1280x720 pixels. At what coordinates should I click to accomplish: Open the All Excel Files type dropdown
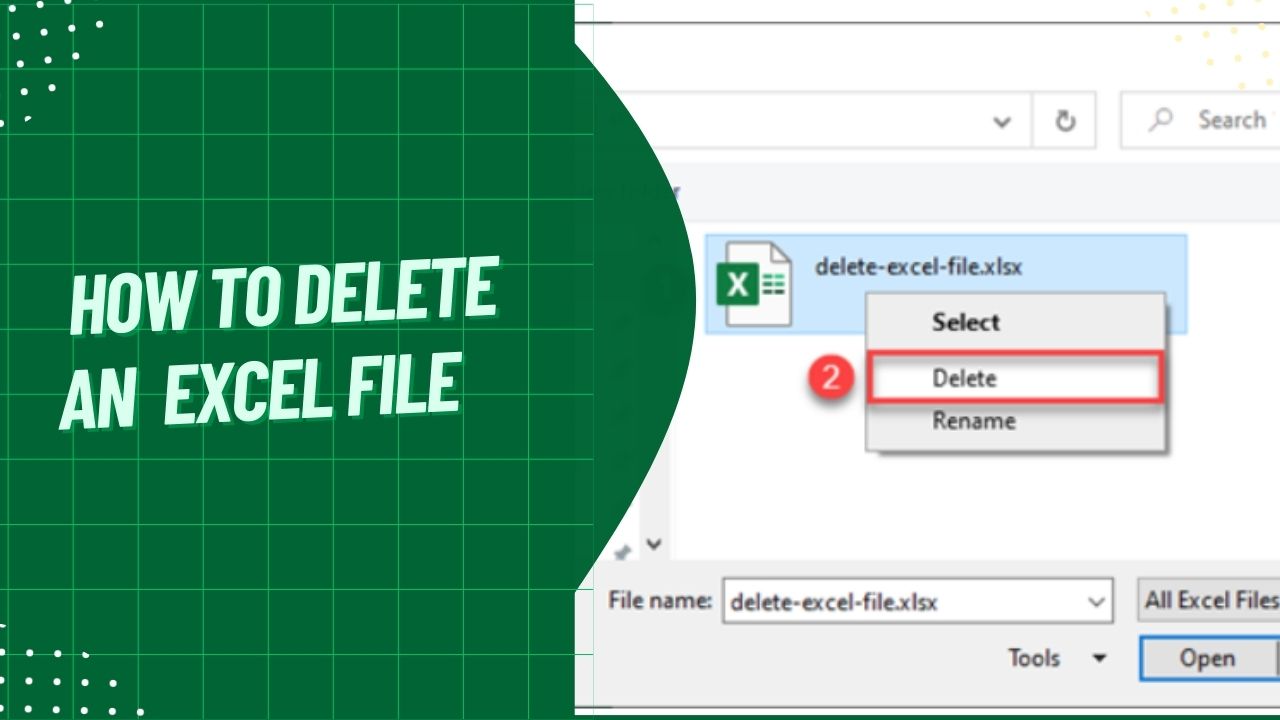[x=1209, y=601]
